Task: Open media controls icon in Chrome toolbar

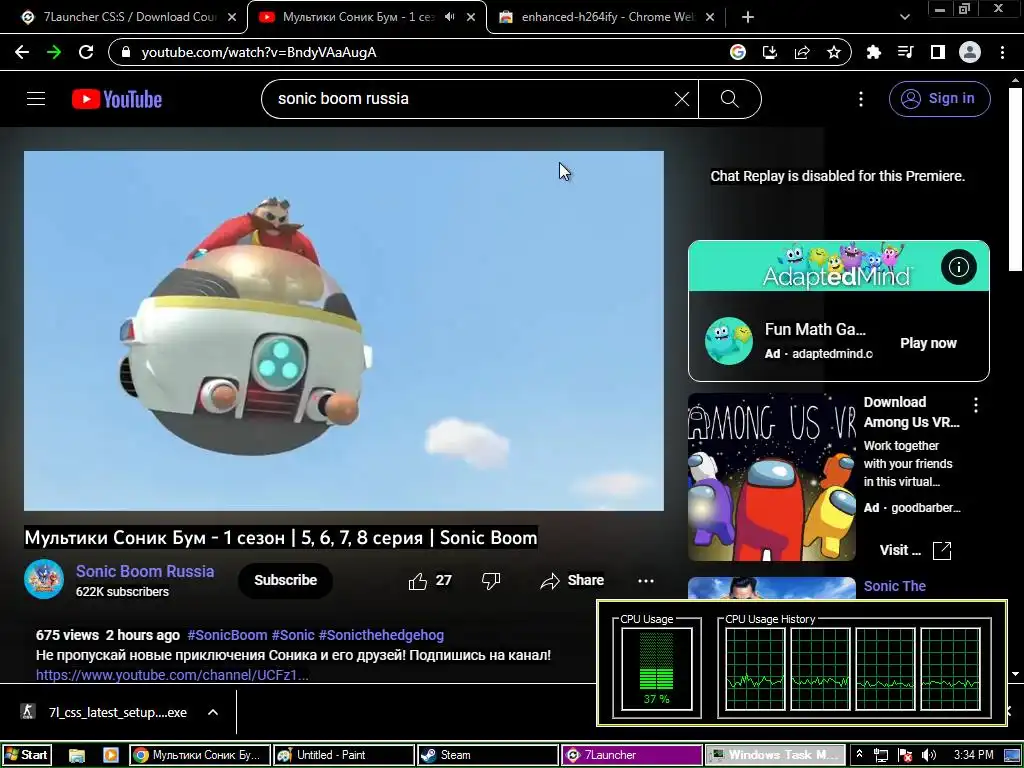Action: pyautogui.click(x=906, y=52)
